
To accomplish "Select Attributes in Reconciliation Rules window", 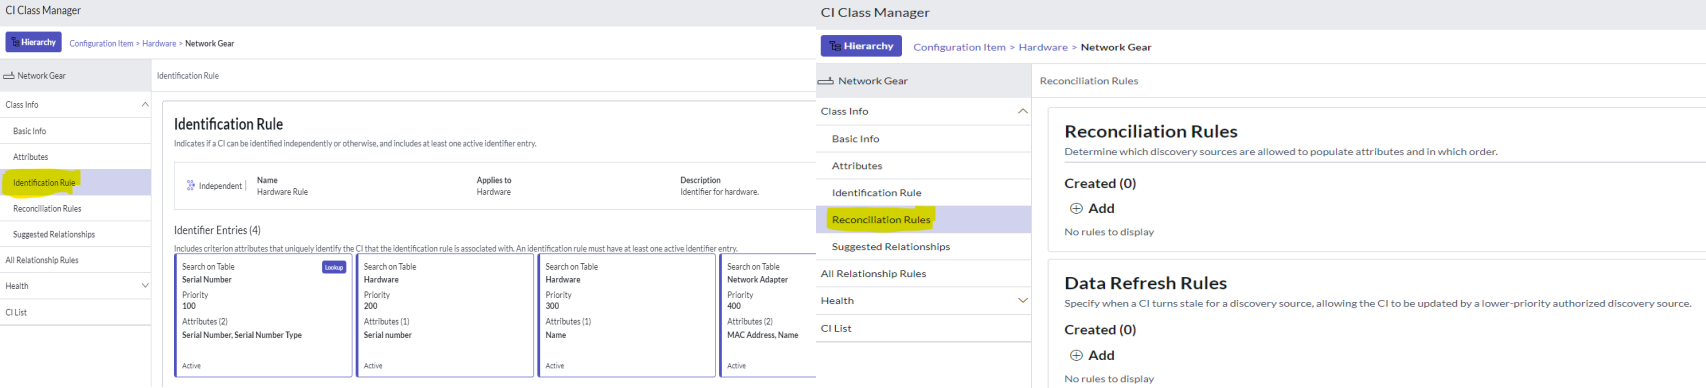I will [x=924, y=166].
